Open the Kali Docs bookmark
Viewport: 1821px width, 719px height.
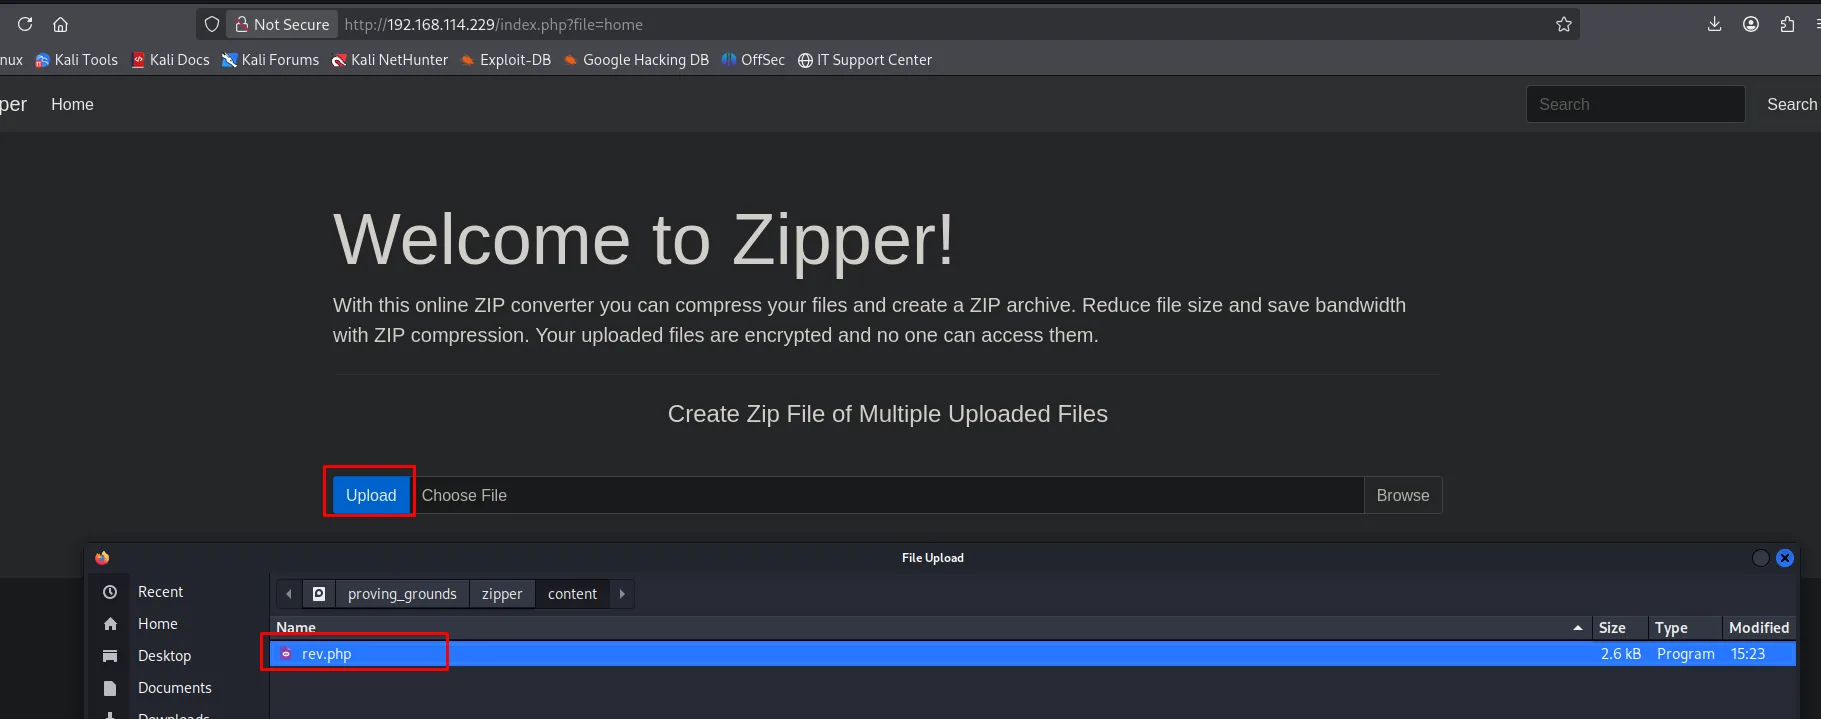click(x=170, y=60)
